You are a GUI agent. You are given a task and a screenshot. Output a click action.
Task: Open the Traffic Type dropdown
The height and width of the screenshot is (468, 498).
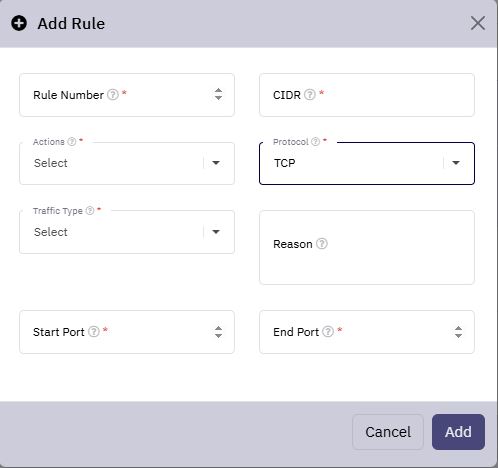127,232
